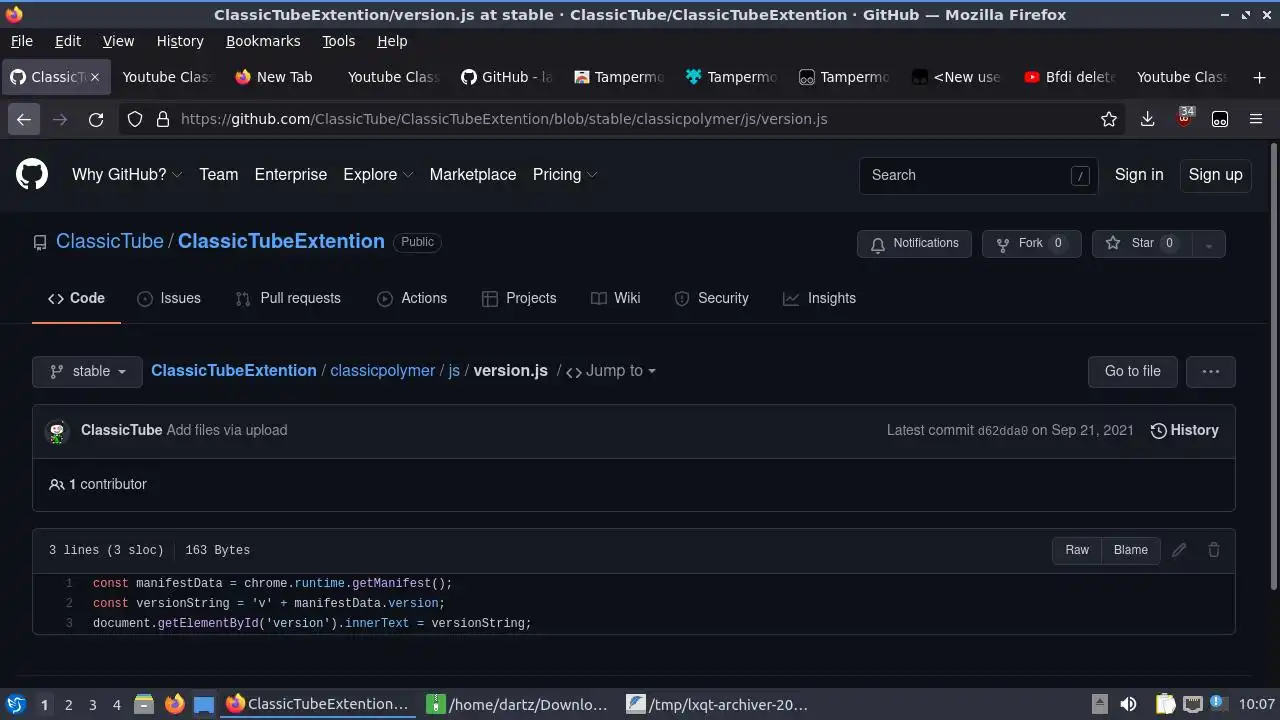Click the Fork button
The image size is (1280, 720).
coord(1031,244)
